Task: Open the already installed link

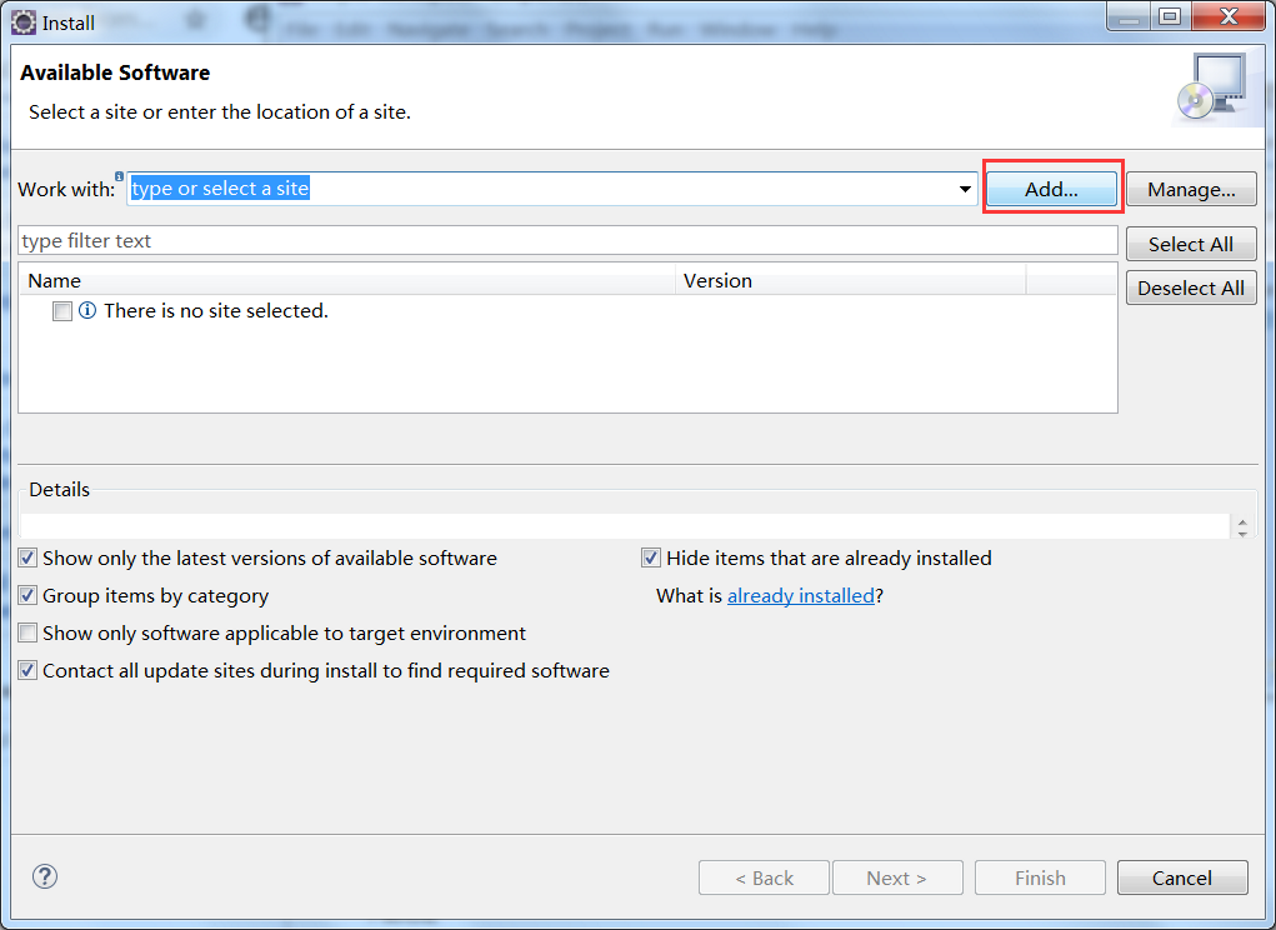Action: (801, 596)
